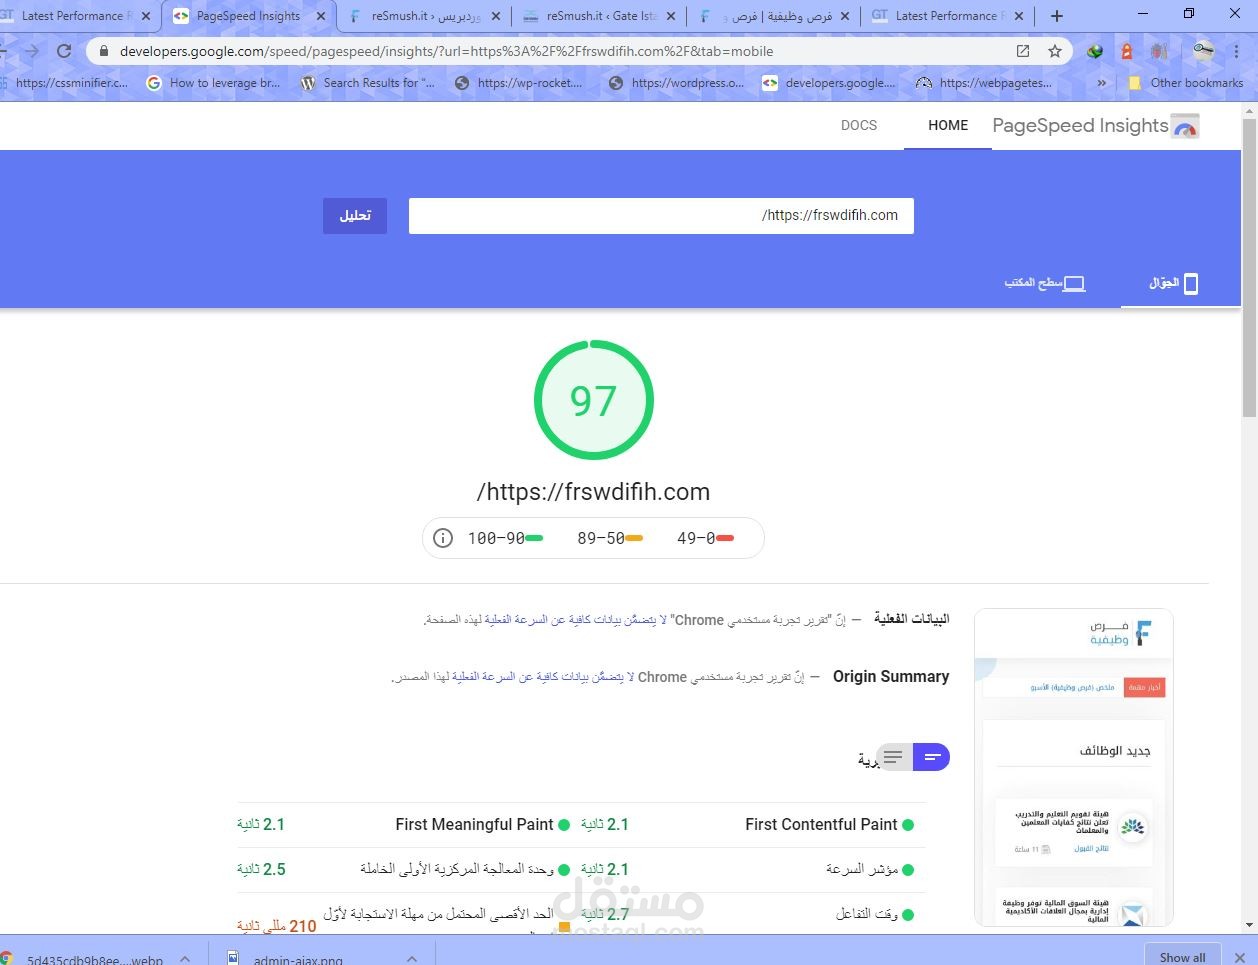Viewport: 1258px width, 965px height.
Task: Click the وقت التفاعل metric label
Action: point(867,914)
